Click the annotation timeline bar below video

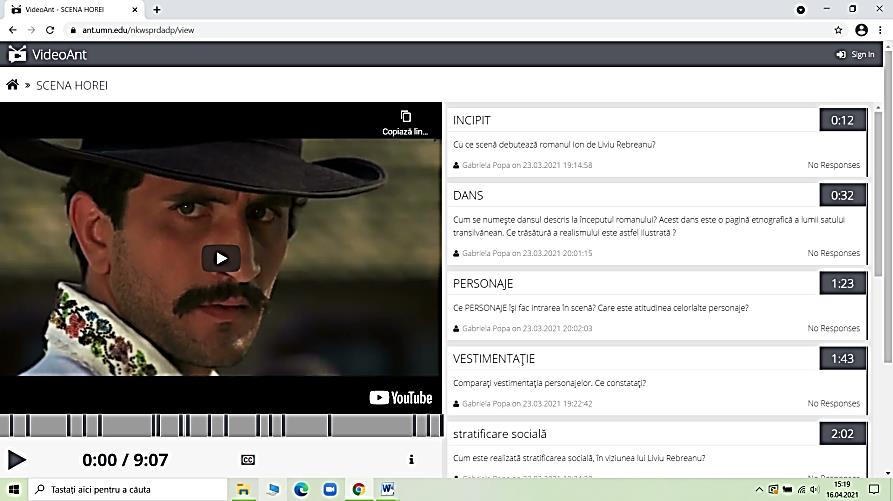222,425
